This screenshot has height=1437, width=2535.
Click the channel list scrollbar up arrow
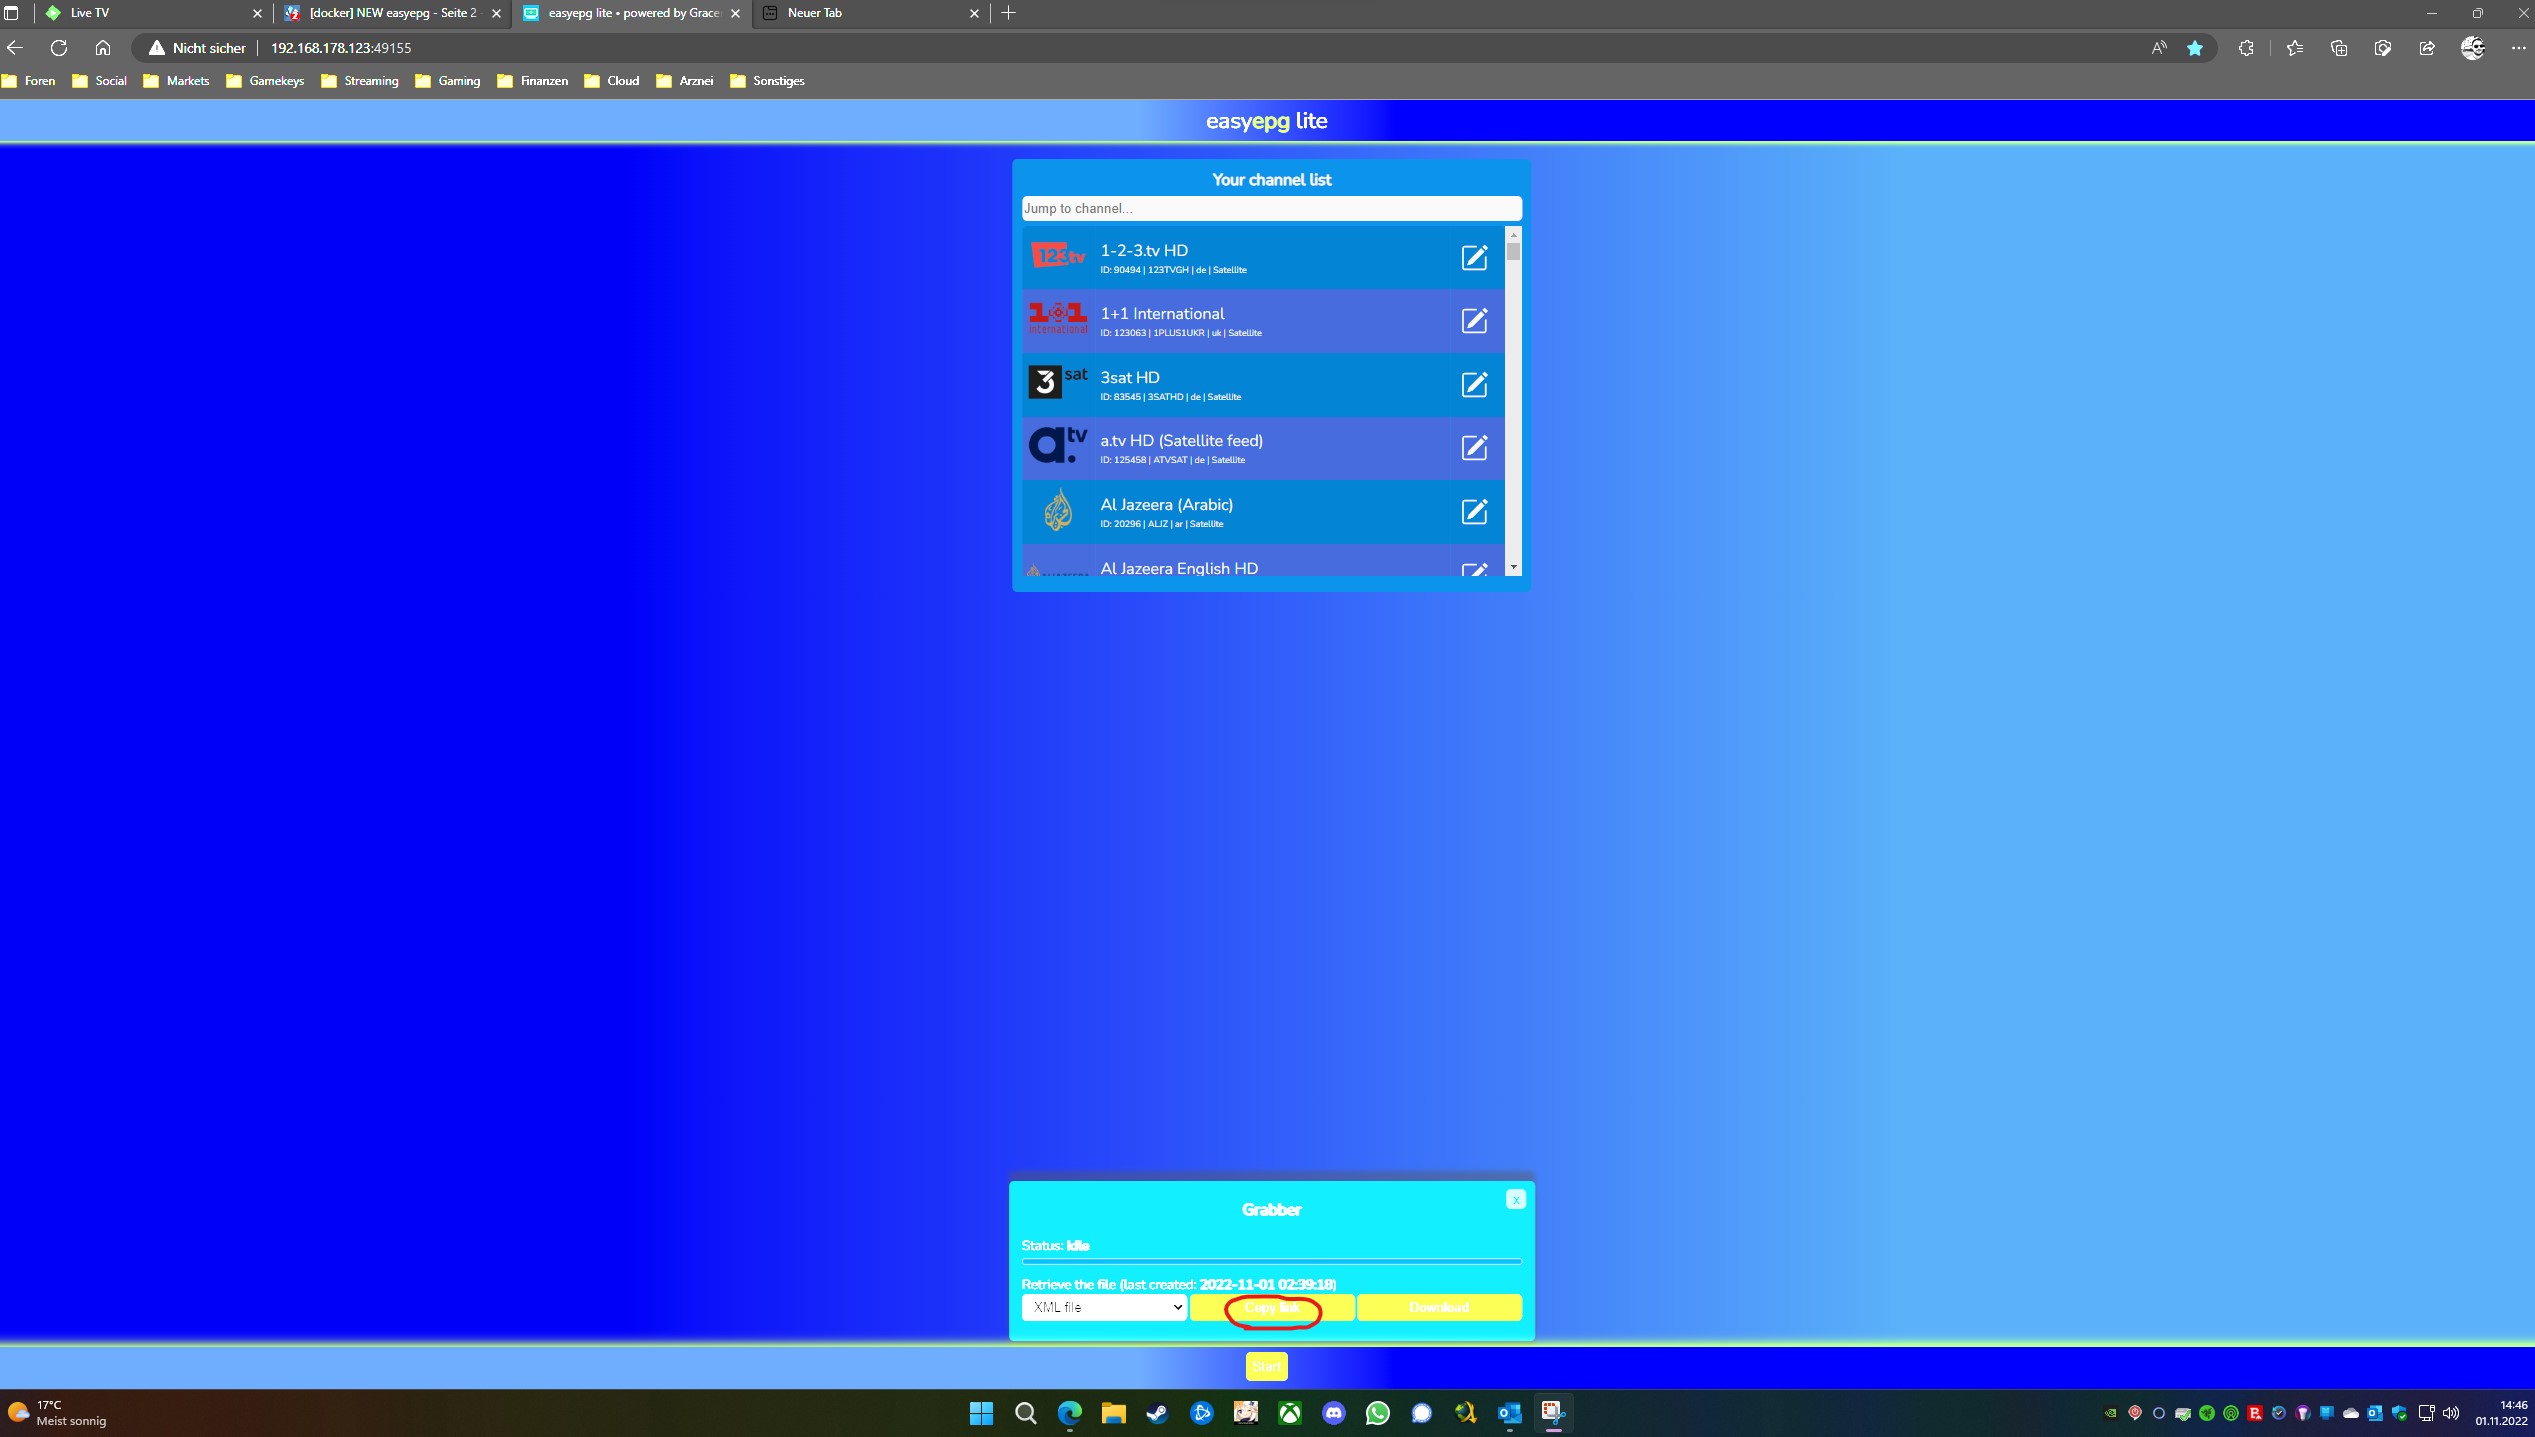(1513, 234)
